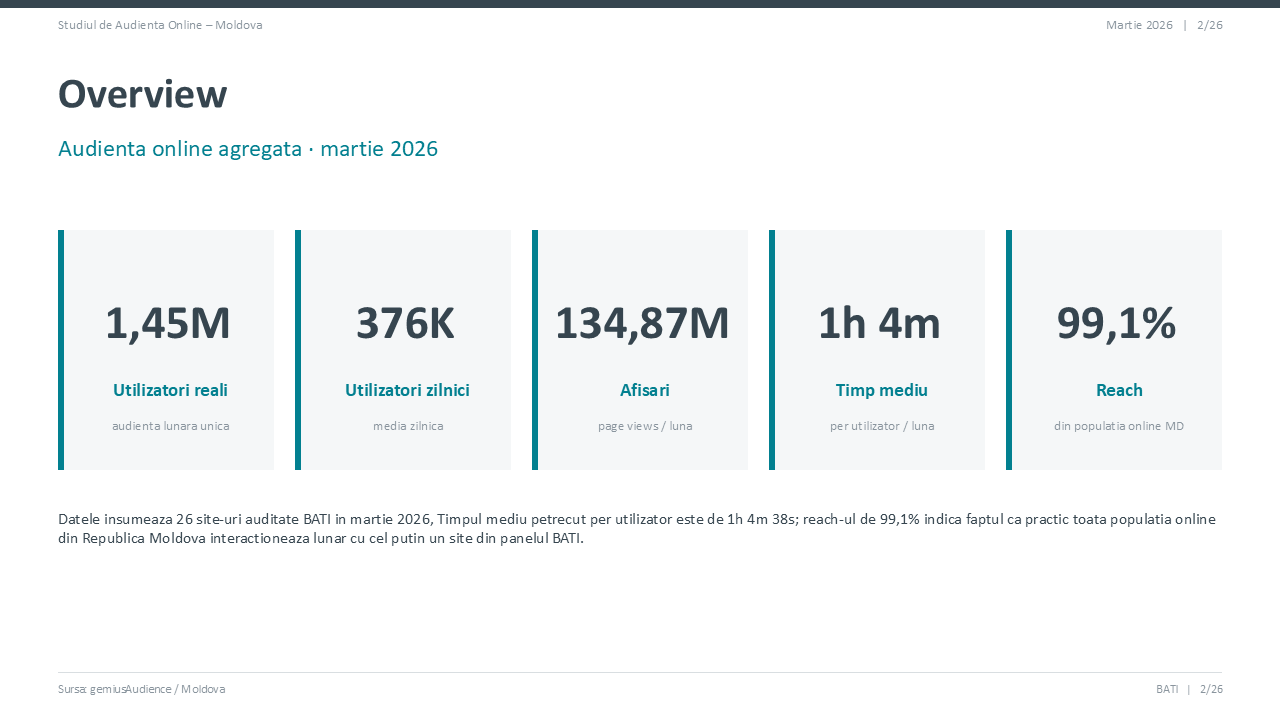Click the large 99,1% figure in the card

(x=1116, y=323)
